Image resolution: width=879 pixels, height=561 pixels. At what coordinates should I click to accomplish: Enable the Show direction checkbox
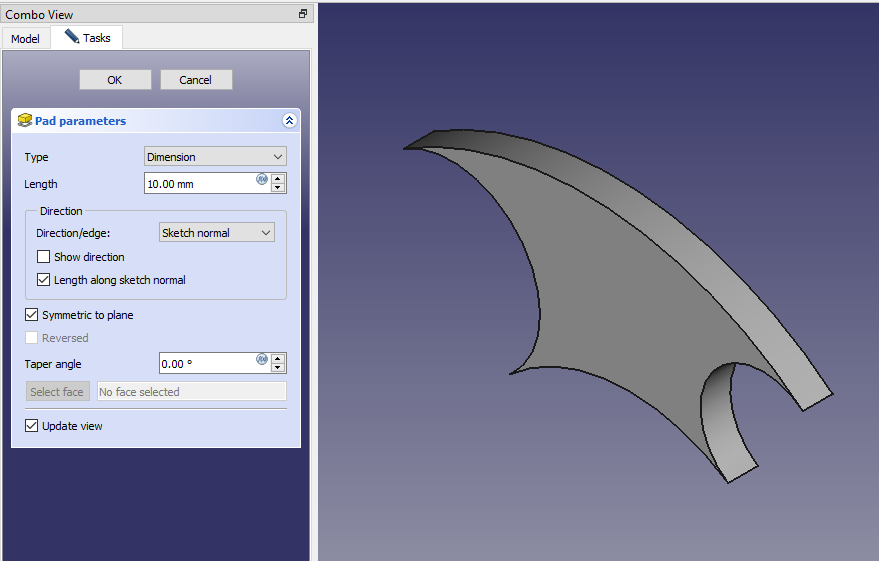44,257
